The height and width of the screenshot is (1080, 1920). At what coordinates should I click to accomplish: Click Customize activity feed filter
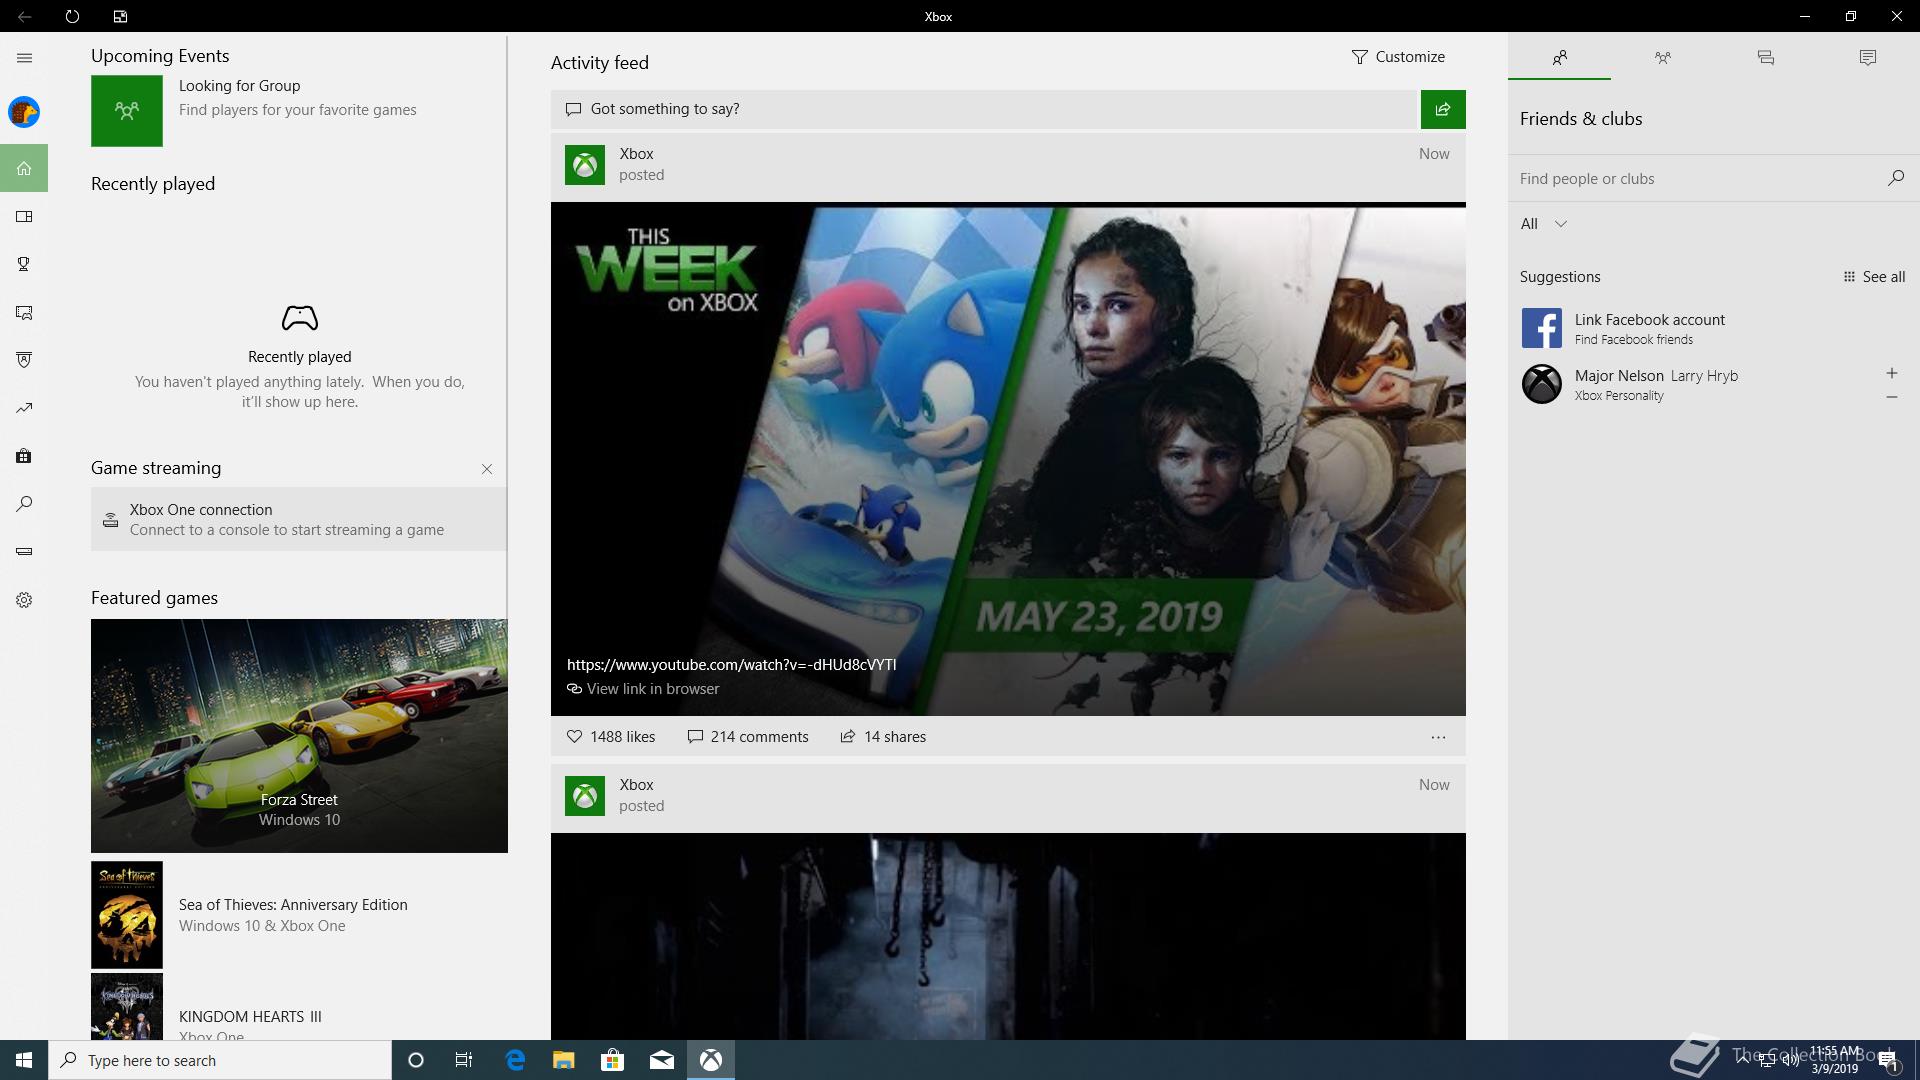point(1398,57)
